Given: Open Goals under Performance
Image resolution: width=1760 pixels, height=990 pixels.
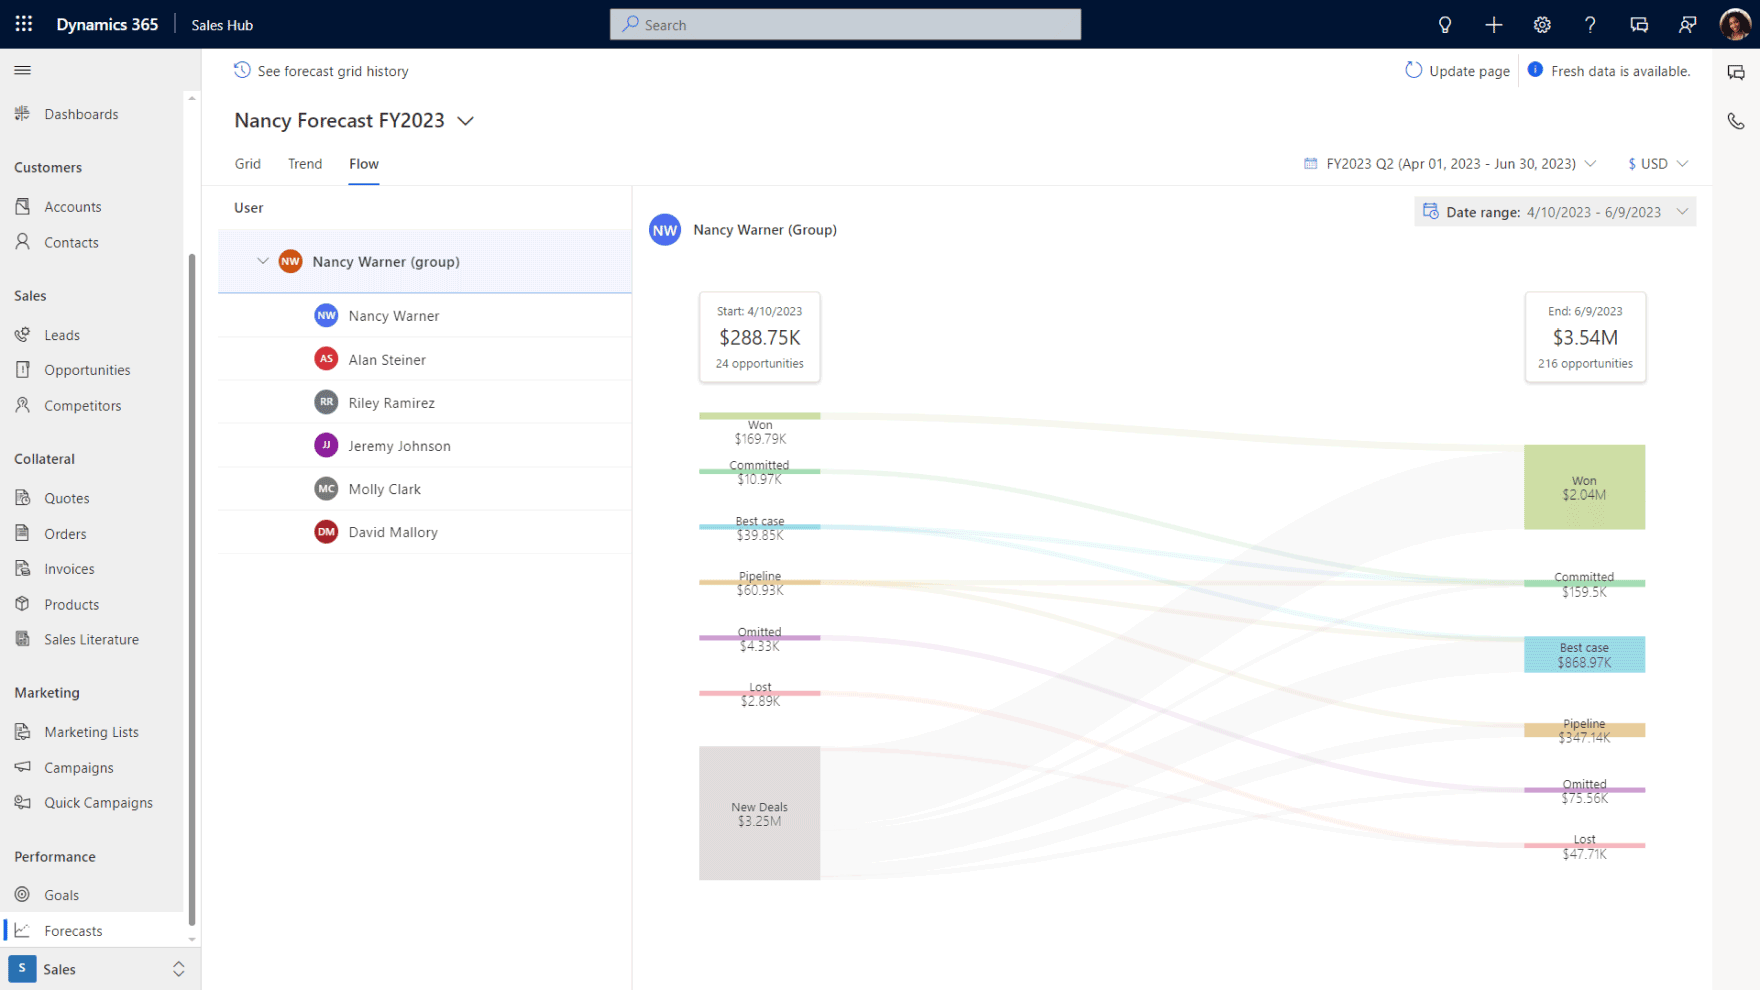Looking at the screenshot, I should (61, 894).
